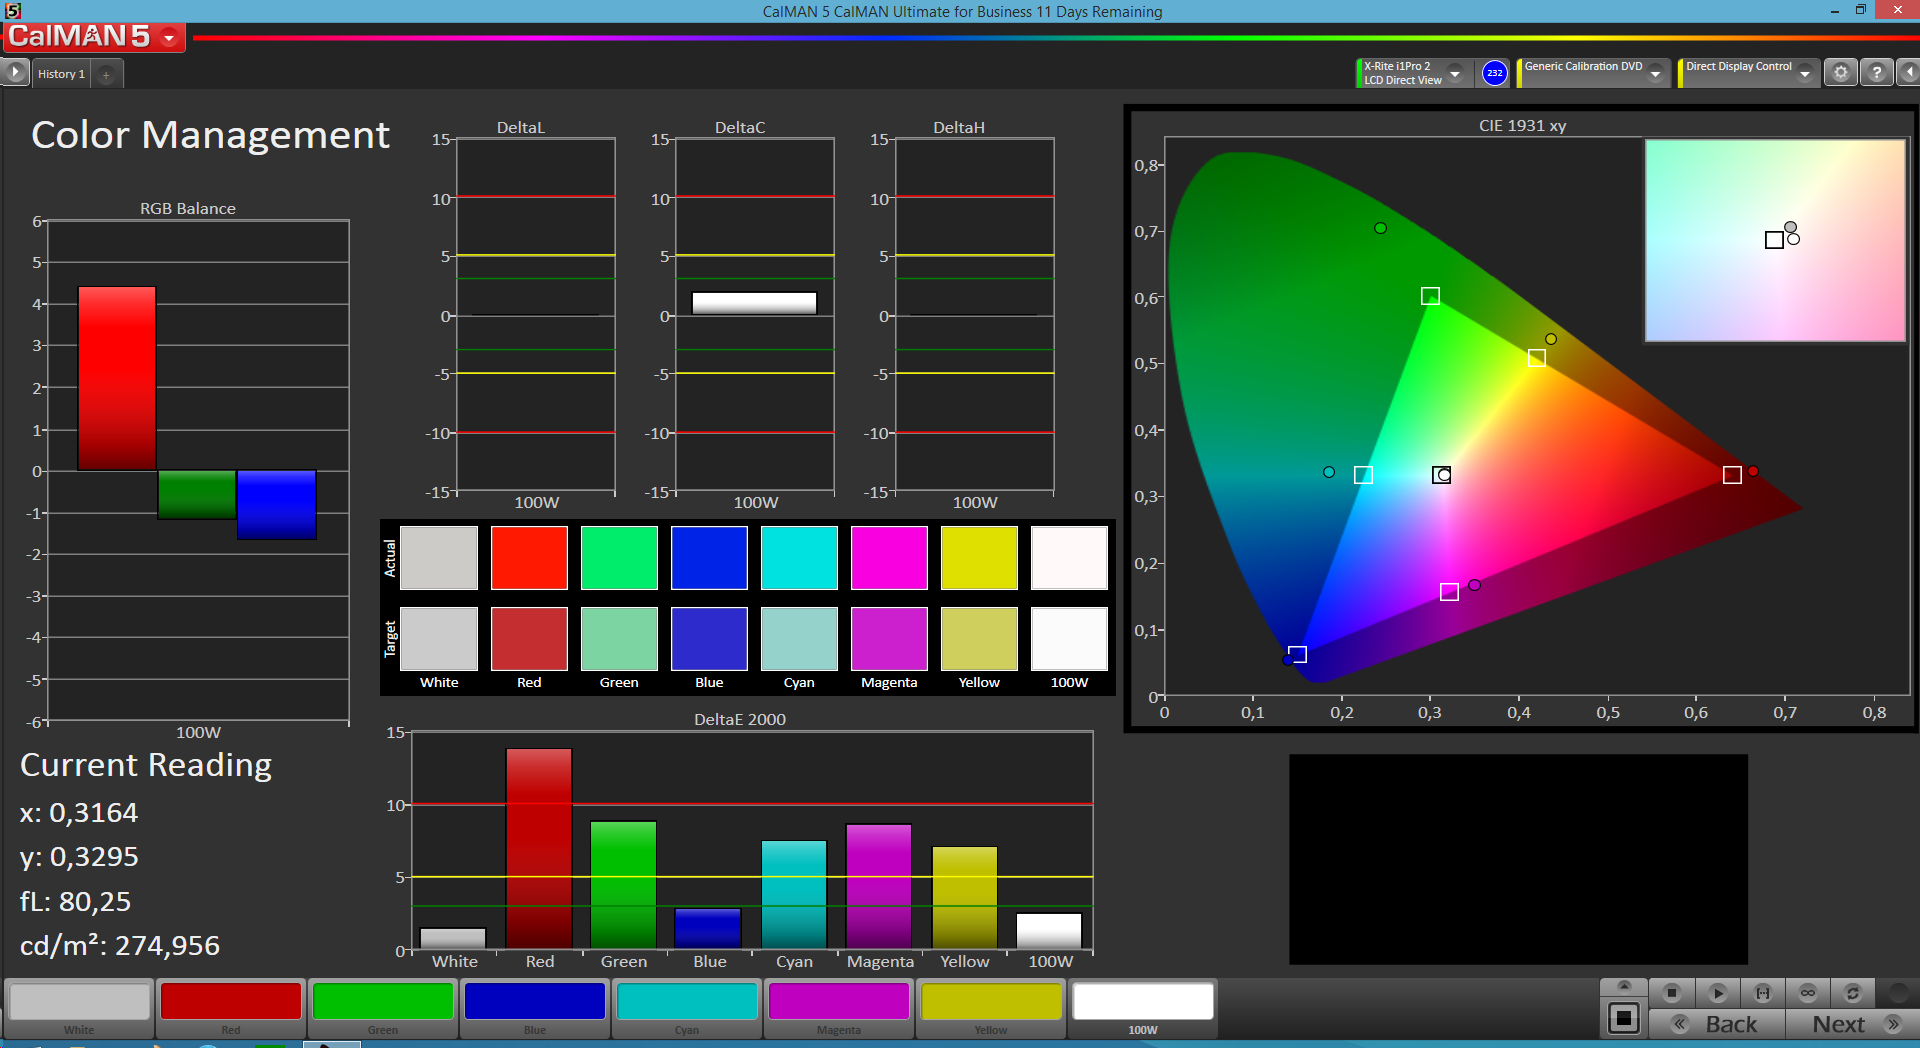Screen dimensions: 1920x1048
Task: Collapse side panel with left arrow icon
Action: click(1909, 72)
